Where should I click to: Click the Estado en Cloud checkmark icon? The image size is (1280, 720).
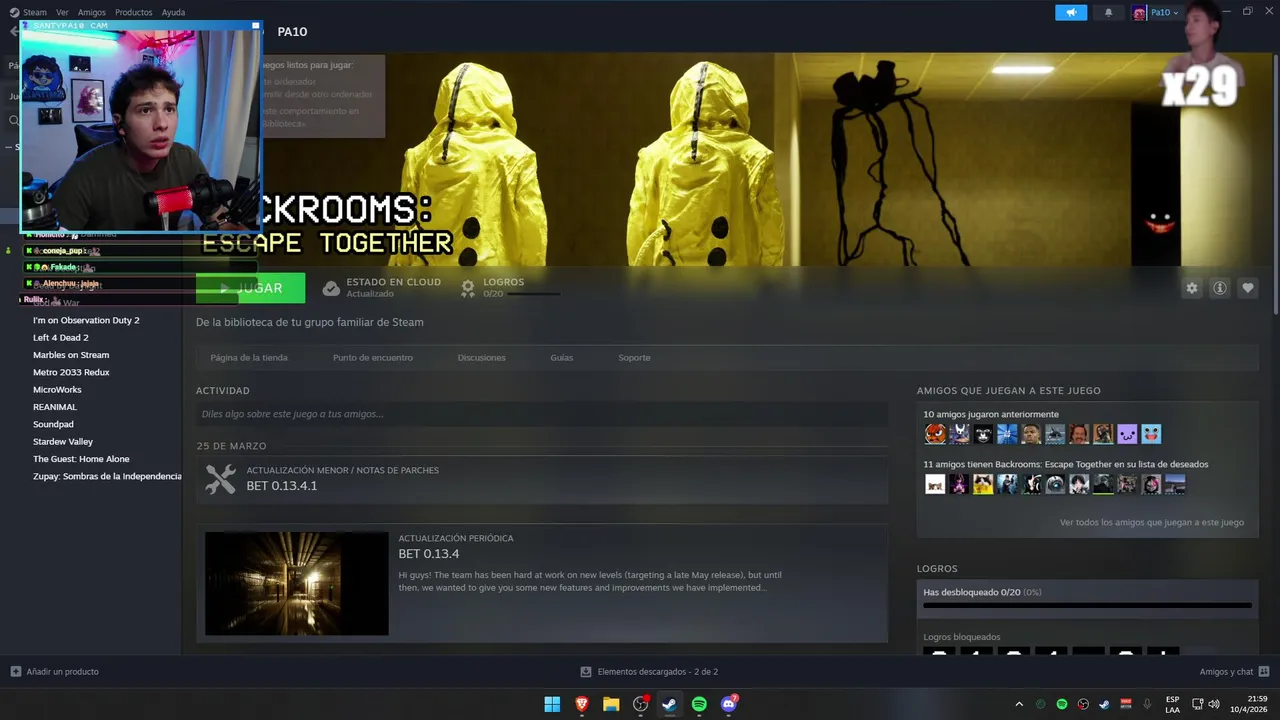point(331,288)
